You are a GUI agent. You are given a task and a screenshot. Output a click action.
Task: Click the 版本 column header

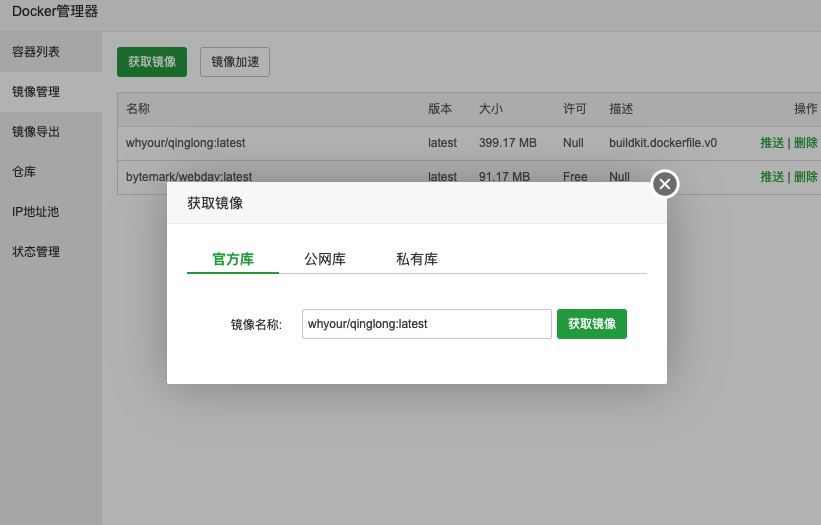[440, 109]
